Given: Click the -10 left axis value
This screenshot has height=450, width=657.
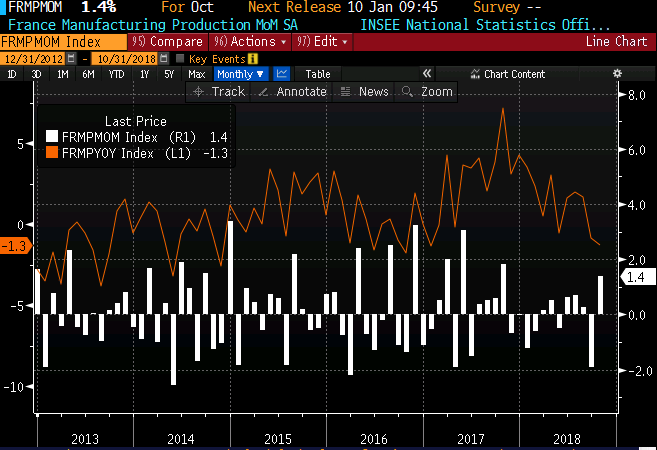Looking at the screenshot, I should tap(13, 386).
